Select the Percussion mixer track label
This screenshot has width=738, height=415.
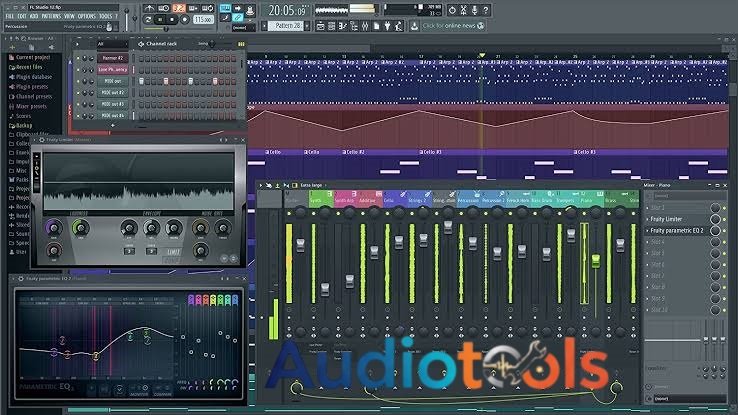[x=468, y=200]
